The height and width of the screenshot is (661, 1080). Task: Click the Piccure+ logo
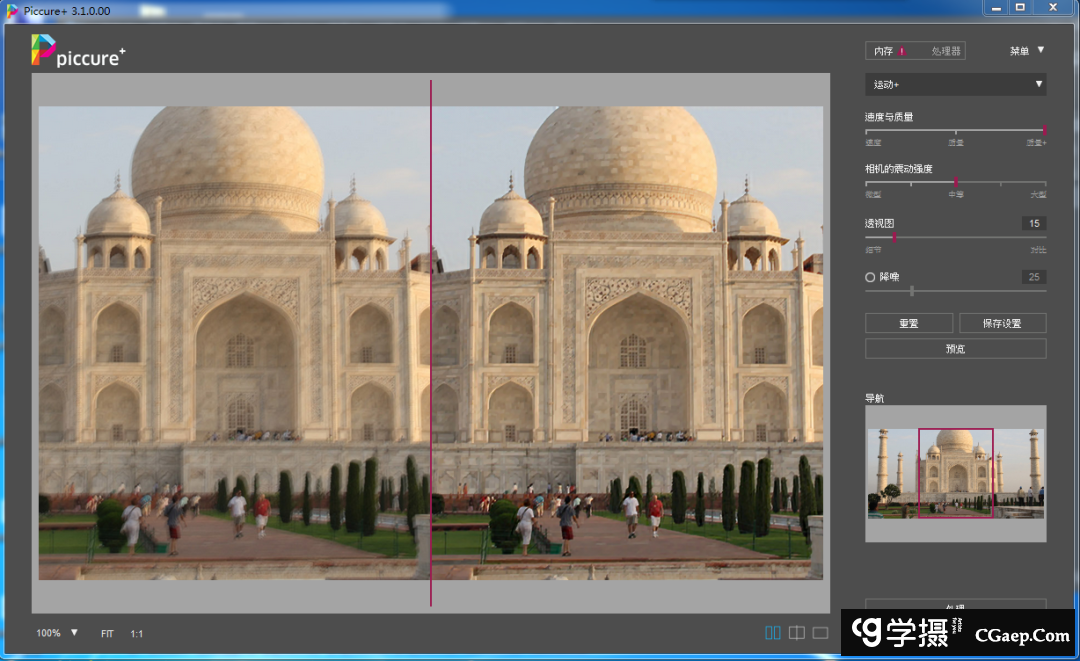[78, 52]
